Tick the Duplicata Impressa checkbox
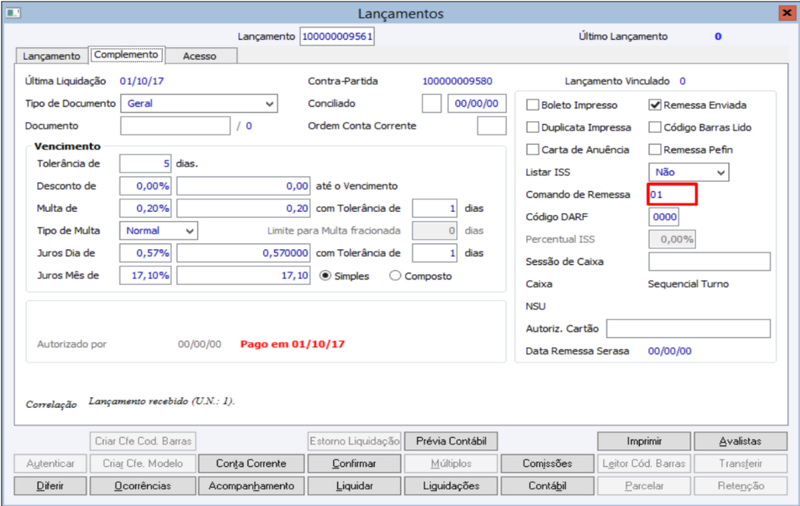 [x=532, y=127]
